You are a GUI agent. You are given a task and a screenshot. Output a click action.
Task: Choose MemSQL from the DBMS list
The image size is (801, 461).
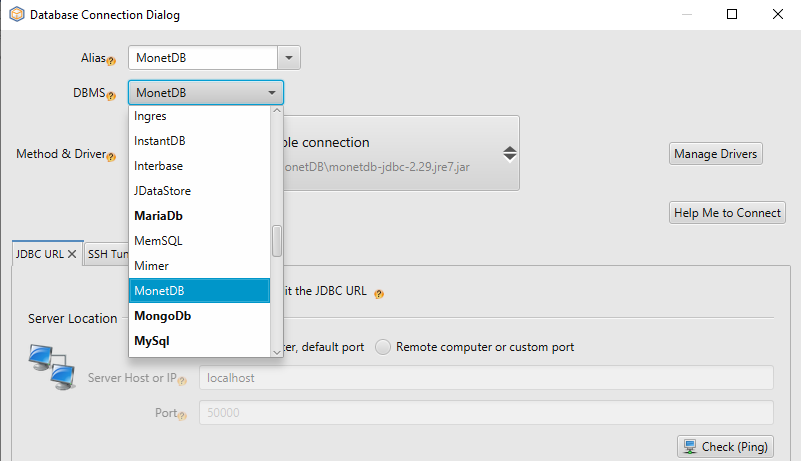click(199, 241)
